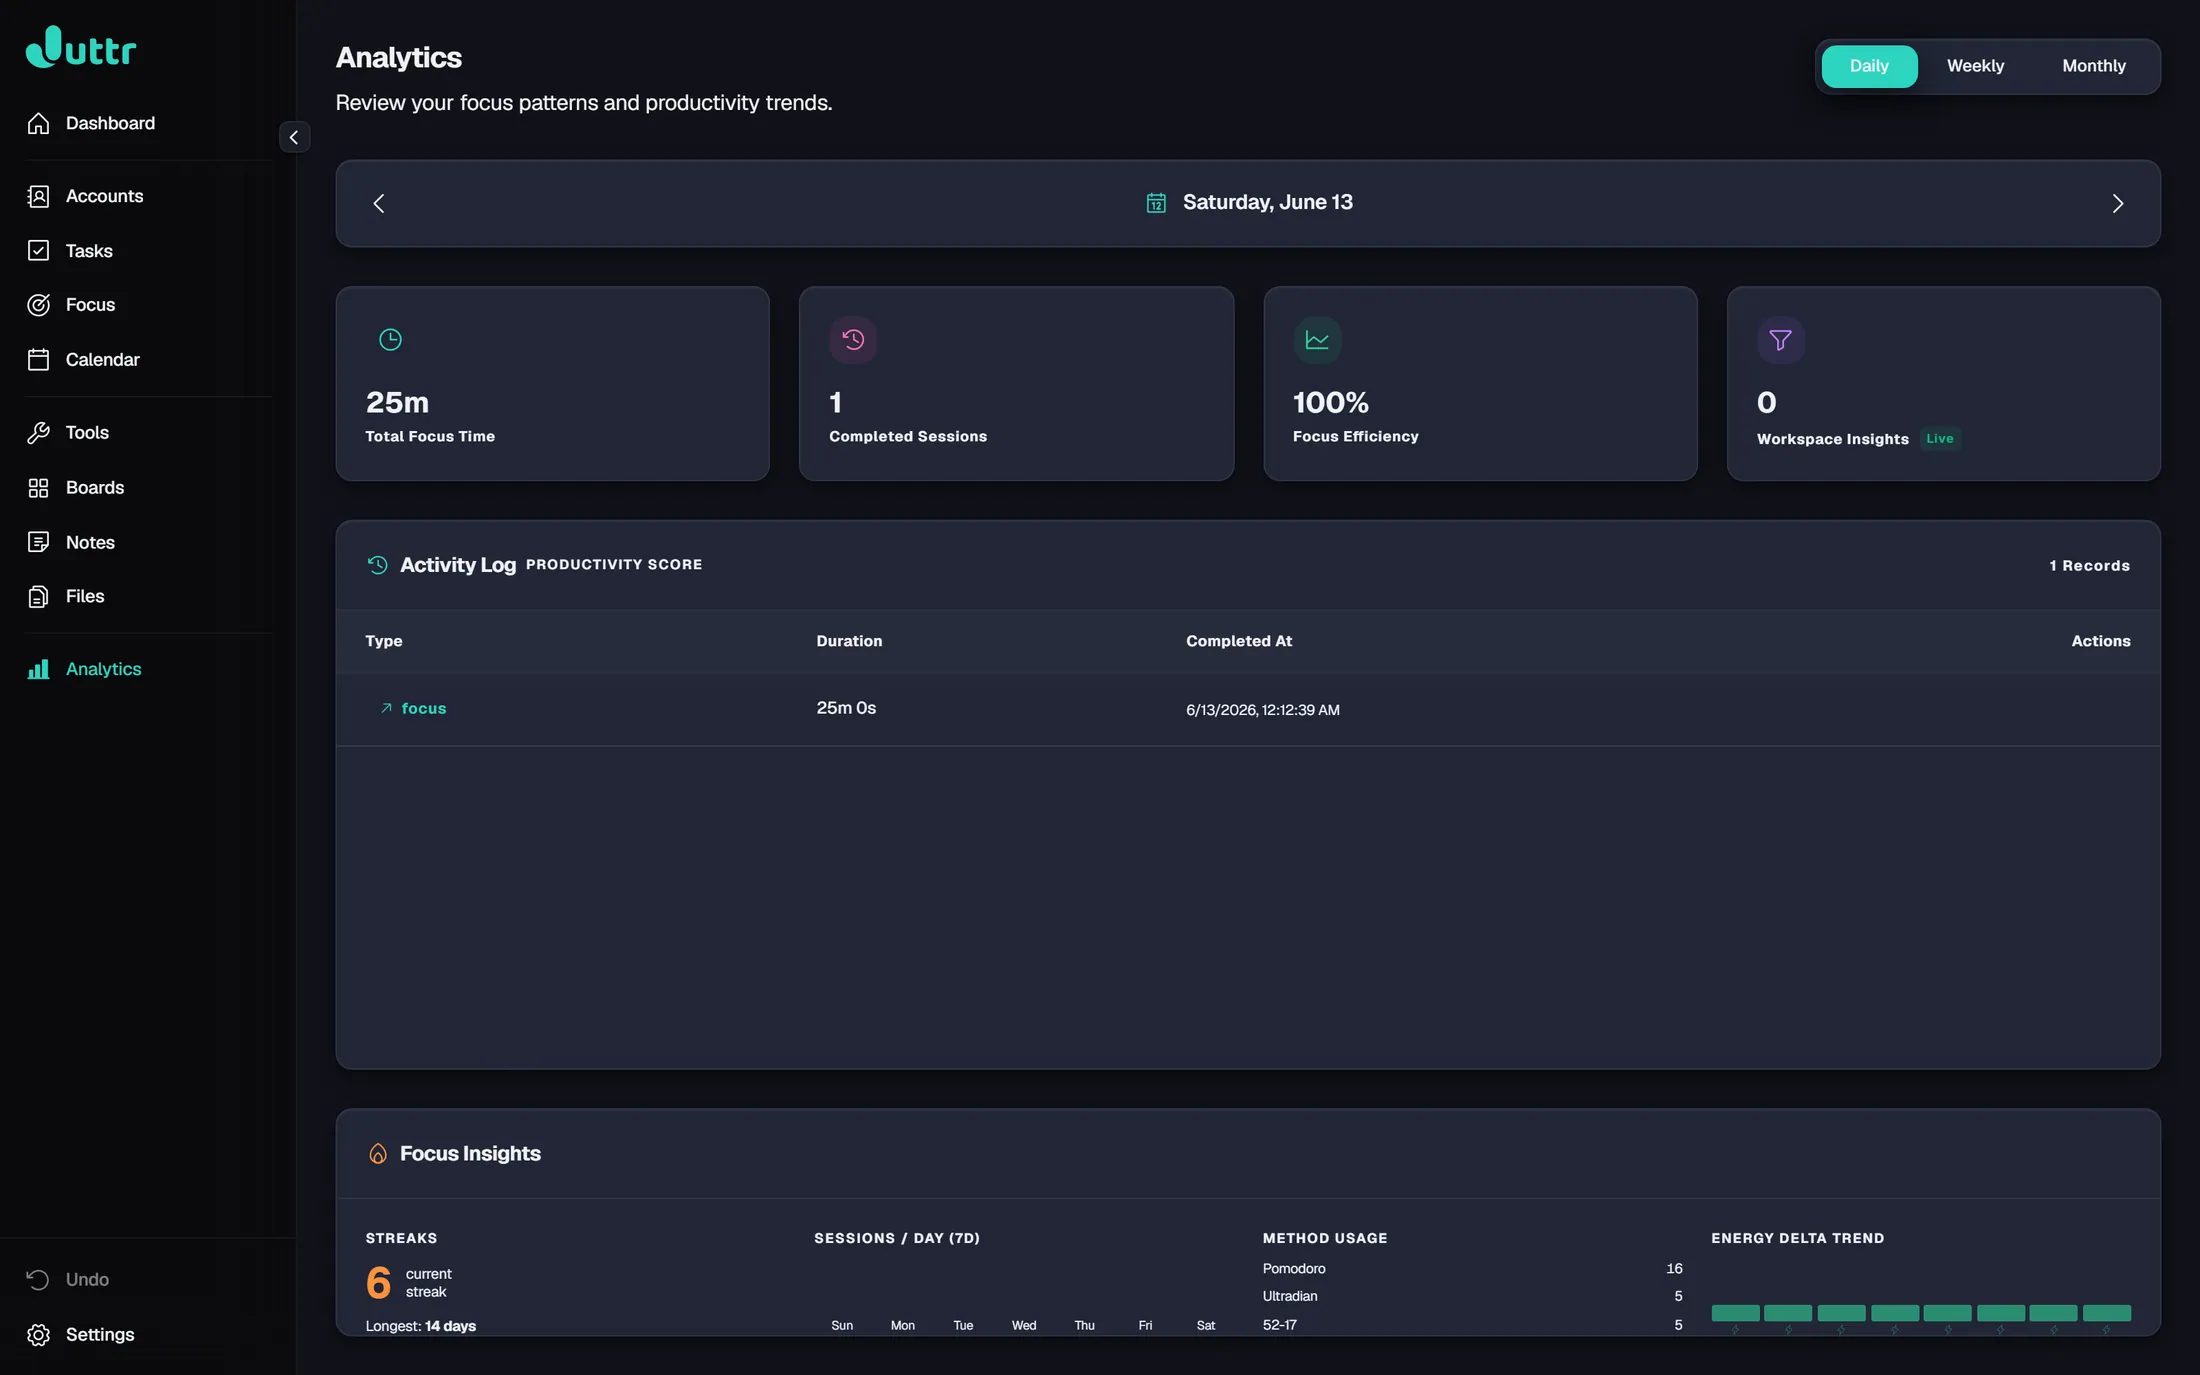Click the 25m Total Focus Time value

point(397,402)
